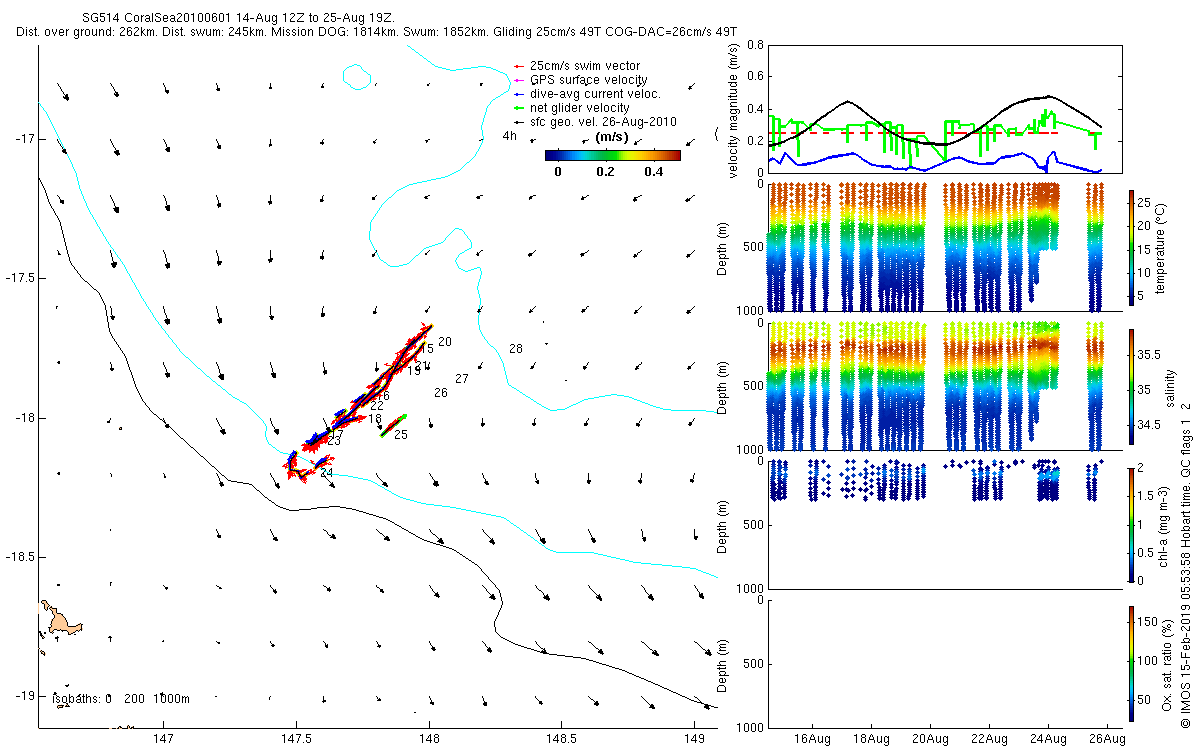1200x750 pixels.
Task: Click the 'Ox. sat. ratio (%)' label
Action: point(1167,663)
